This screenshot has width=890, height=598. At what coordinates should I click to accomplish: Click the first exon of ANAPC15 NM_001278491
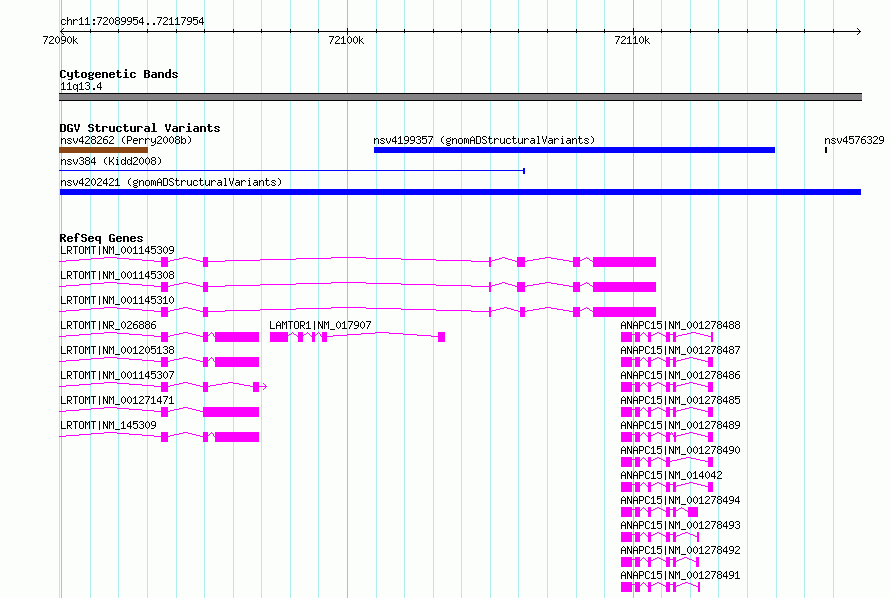point(627,587)
